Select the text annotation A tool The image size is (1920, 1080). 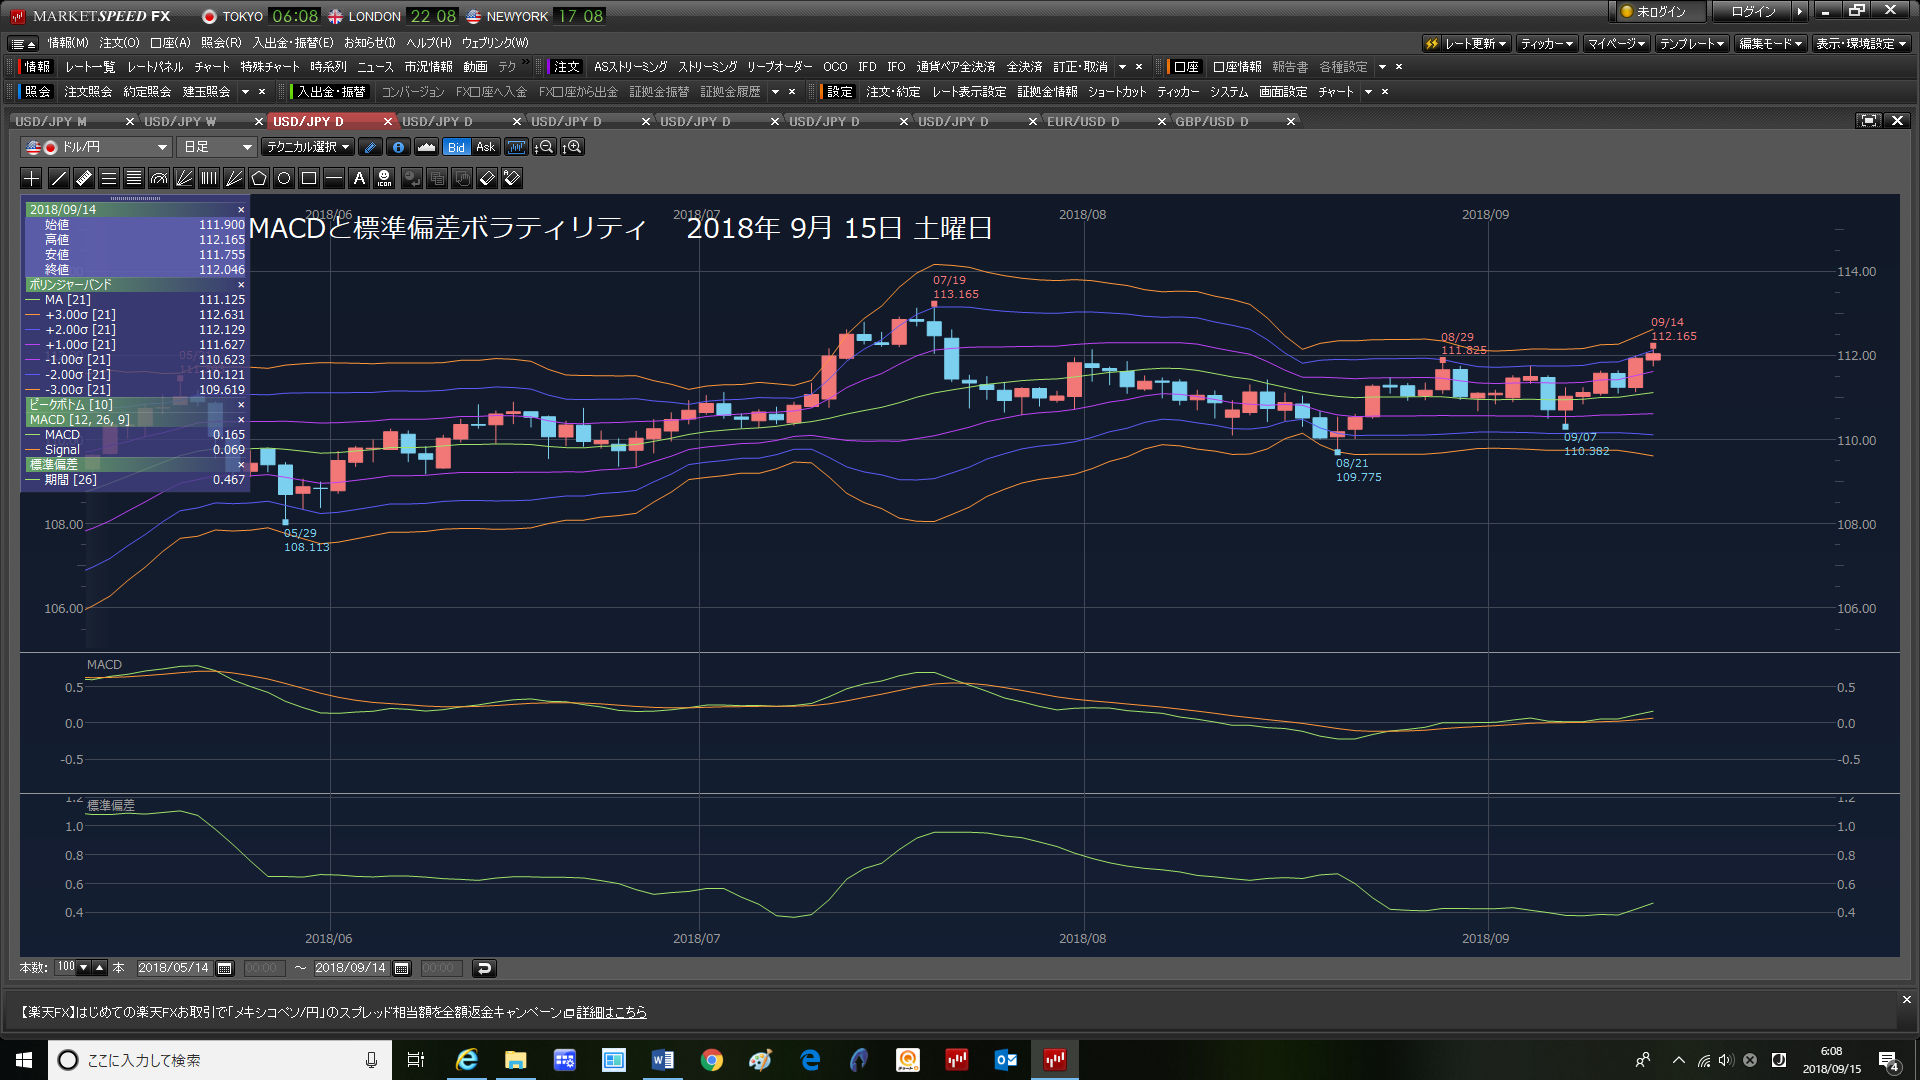click(x=359, y=178)
